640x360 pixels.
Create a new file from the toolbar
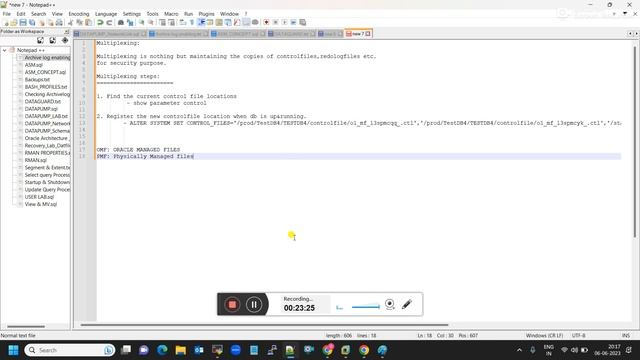[6, 22]
